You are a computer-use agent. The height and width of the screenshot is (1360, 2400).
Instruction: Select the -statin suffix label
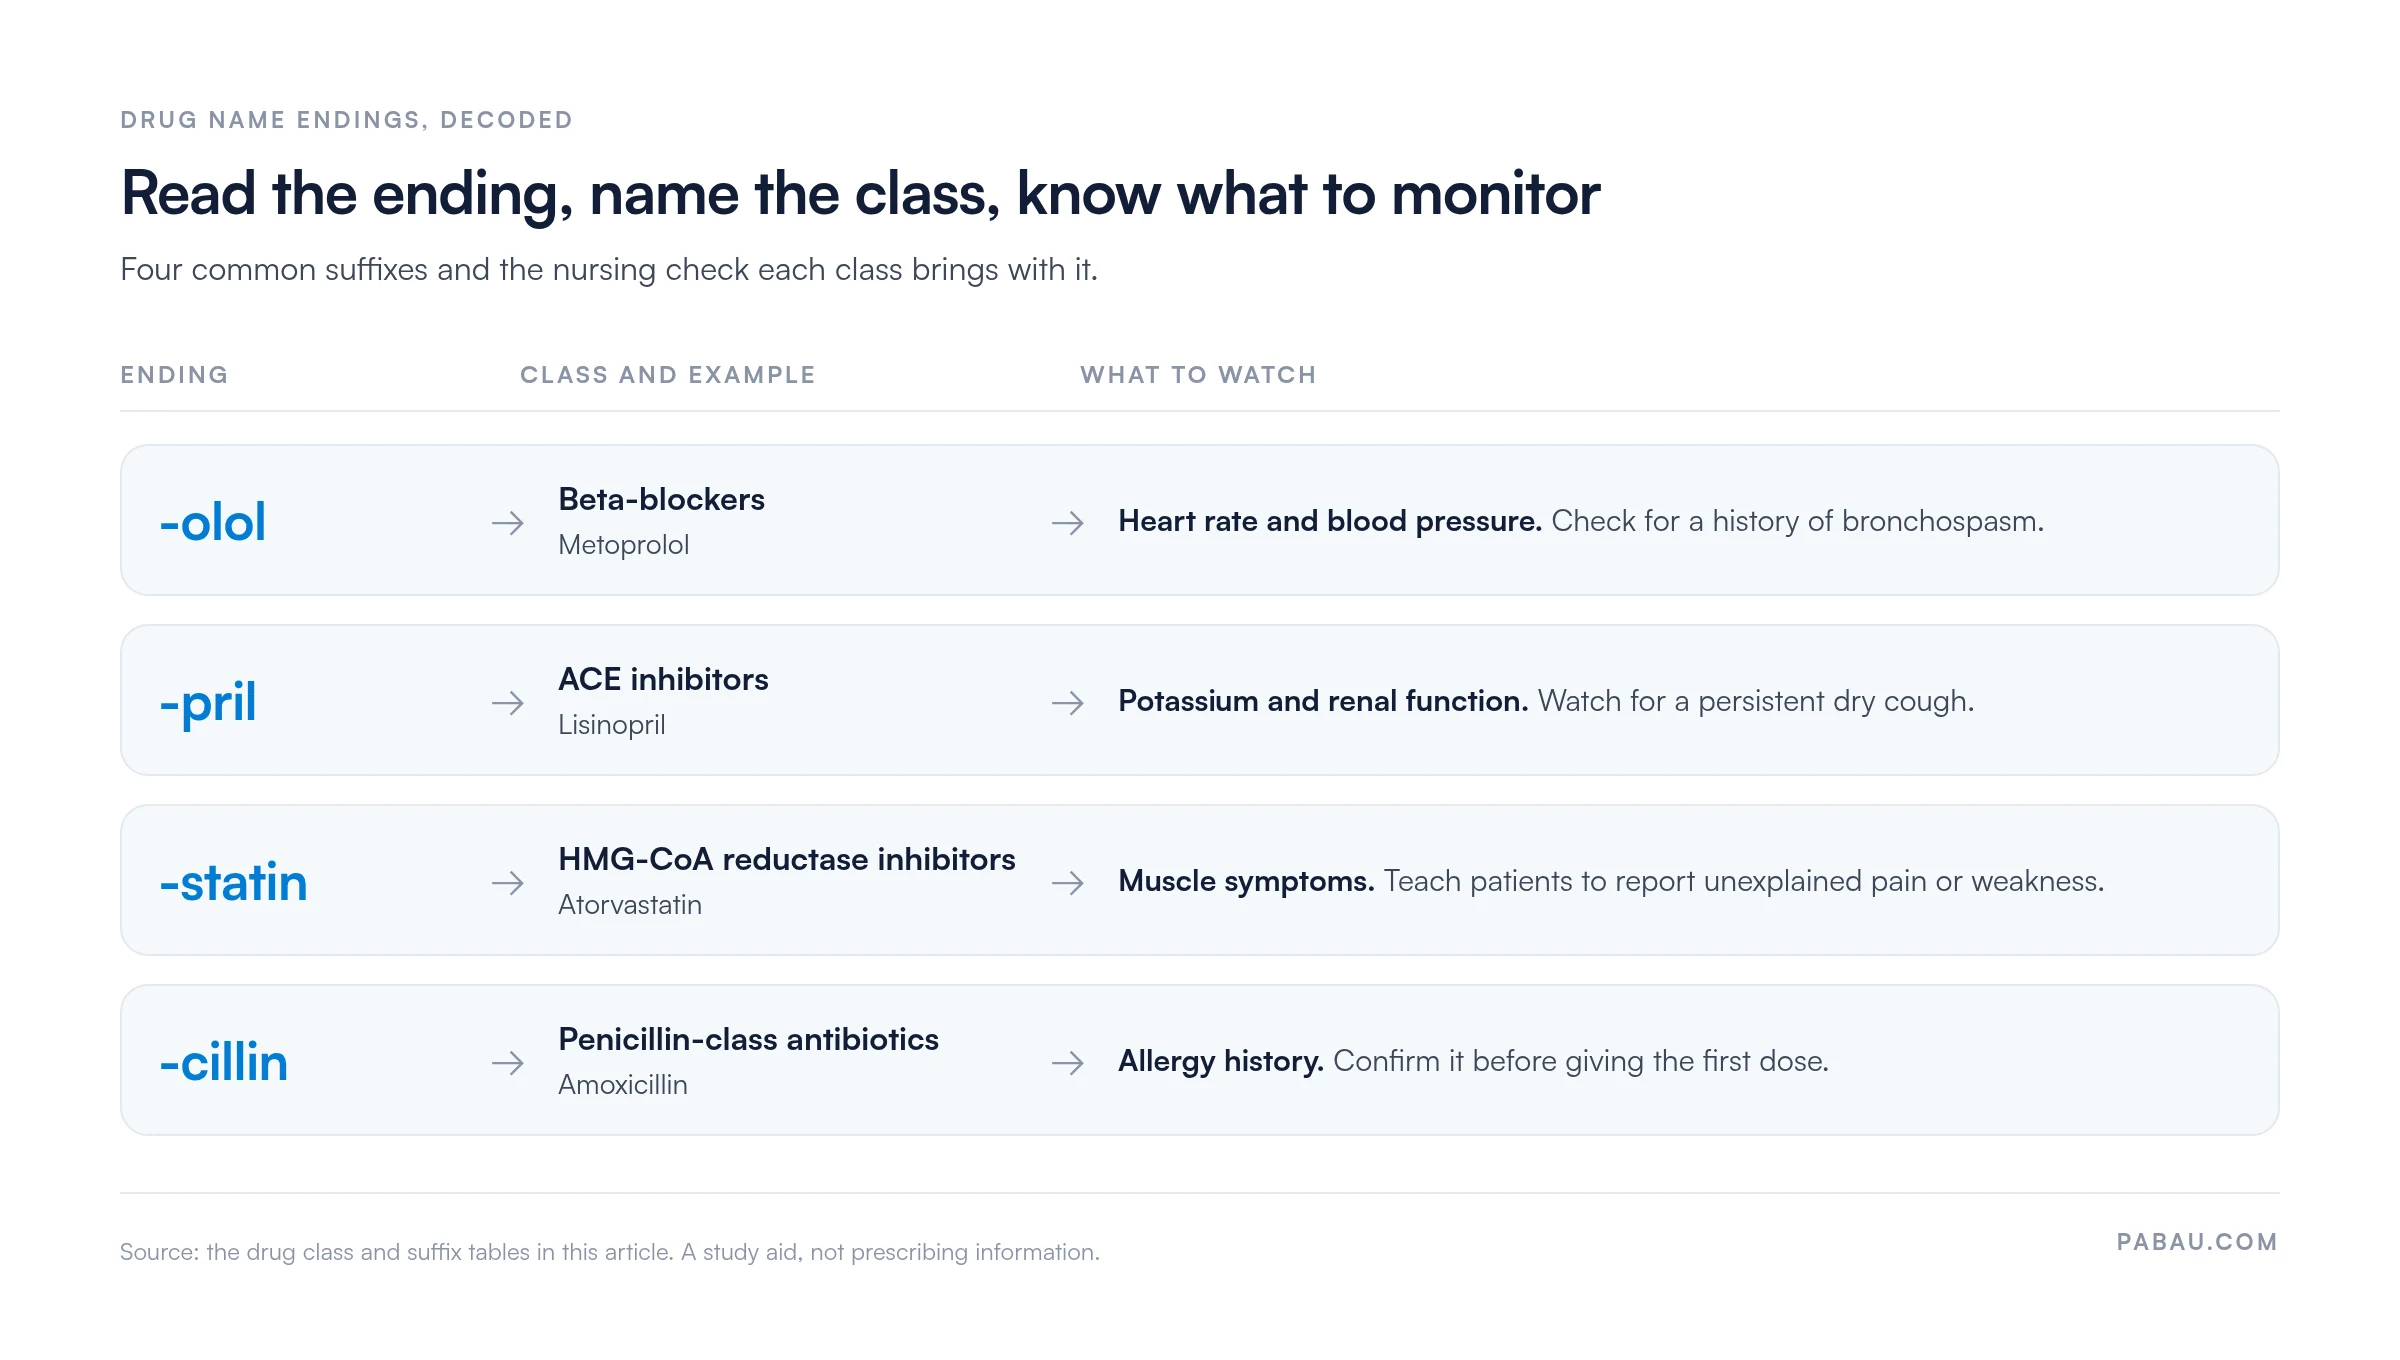tap(234, 882)
